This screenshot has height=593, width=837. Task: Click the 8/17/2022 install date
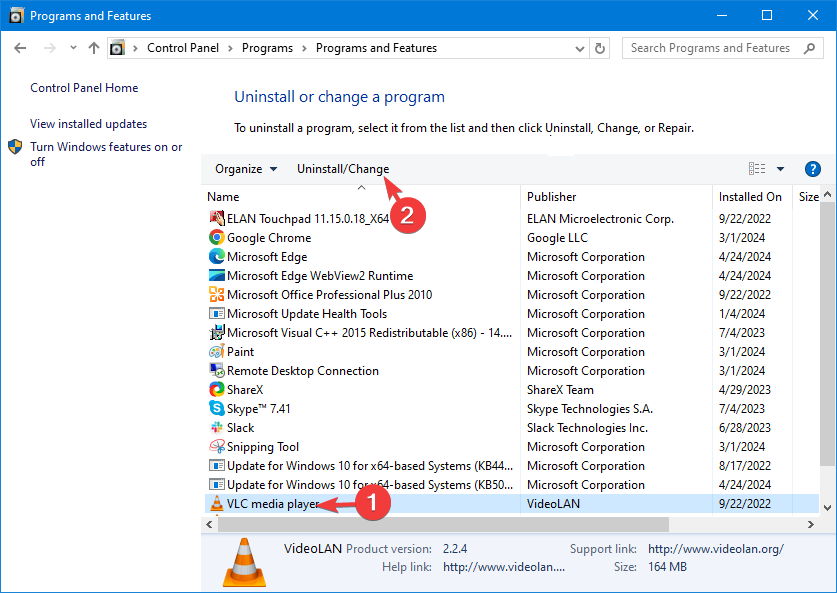[745, 466]
